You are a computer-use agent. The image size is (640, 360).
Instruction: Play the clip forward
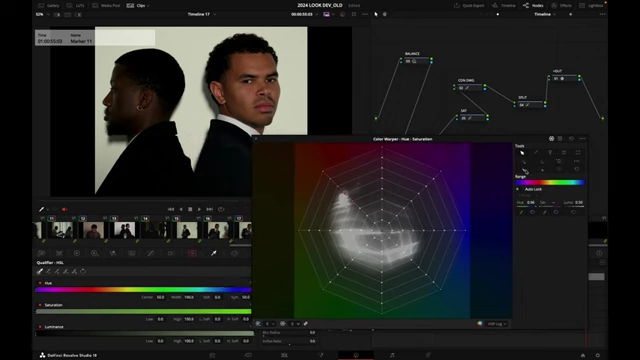click(199, 209)
